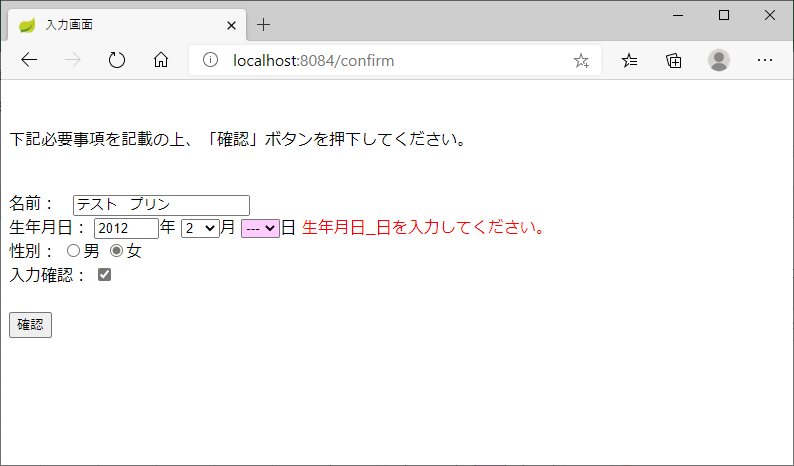Screen dimensions: 794x466
Task: Click the instruction text 下記必要事項を記載の上
Action: (97, 139)
